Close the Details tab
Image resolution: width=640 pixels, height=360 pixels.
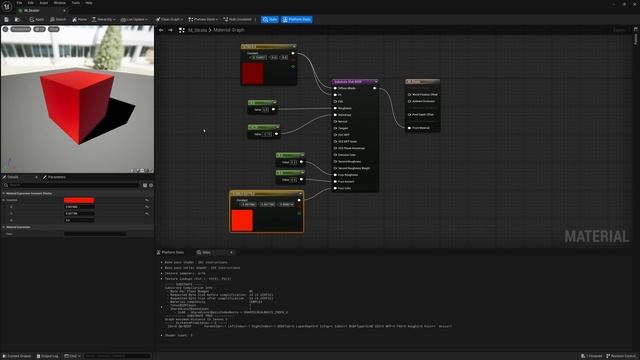click(x=36, y=177)
